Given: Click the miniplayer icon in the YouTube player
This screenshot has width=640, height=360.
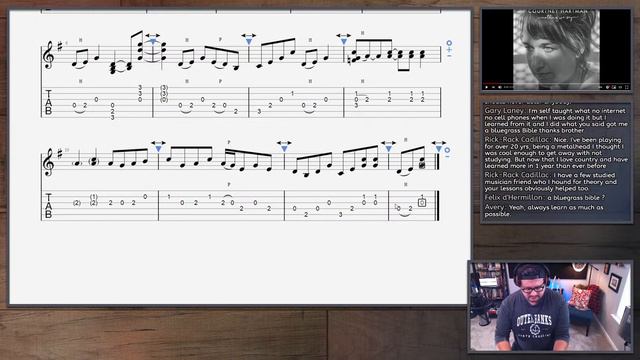Looking at the screenshot, I should (614, 87).
